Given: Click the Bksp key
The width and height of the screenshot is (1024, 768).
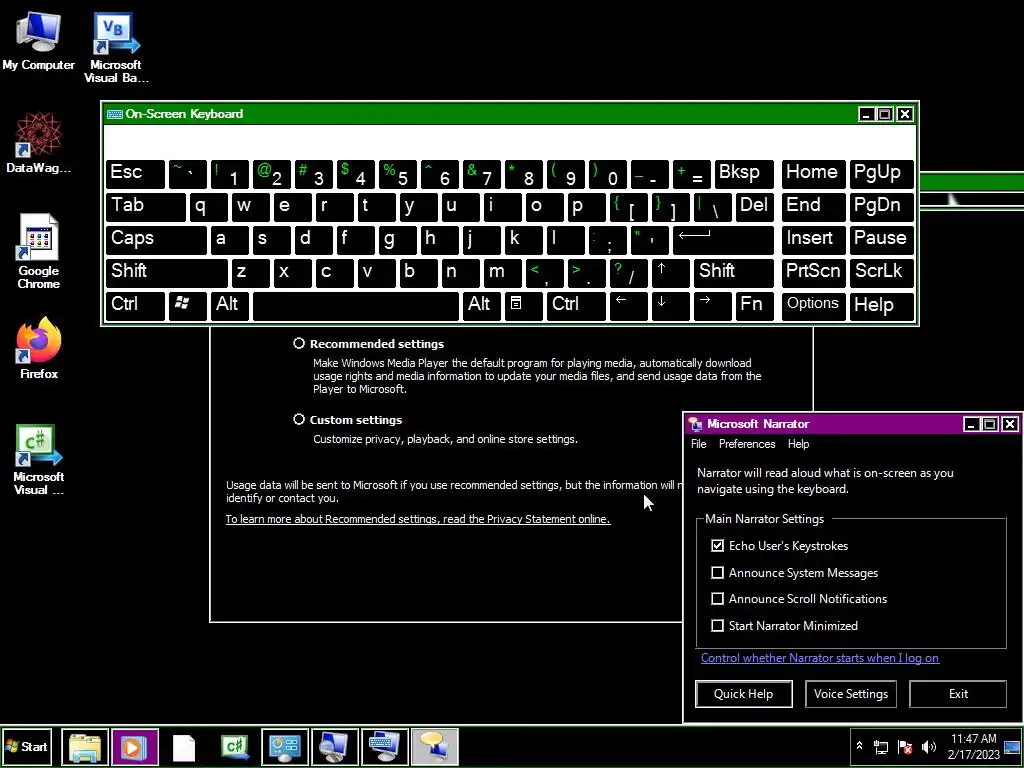Looking at the screenshot, I should [x=744, y=174].
